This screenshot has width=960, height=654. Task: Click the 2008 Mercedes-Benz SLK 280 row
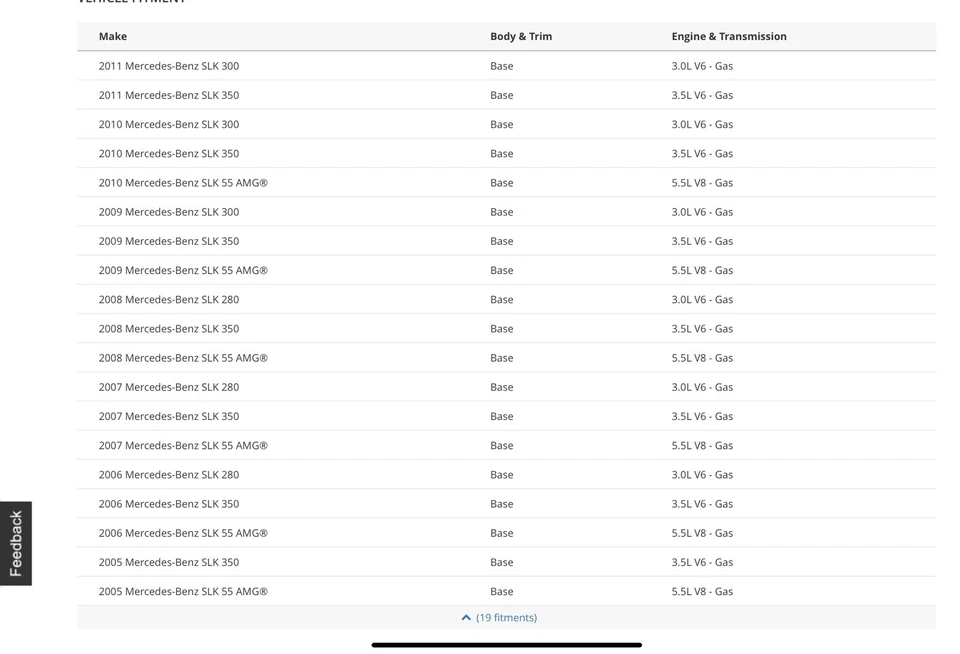(x=169, y=299)
